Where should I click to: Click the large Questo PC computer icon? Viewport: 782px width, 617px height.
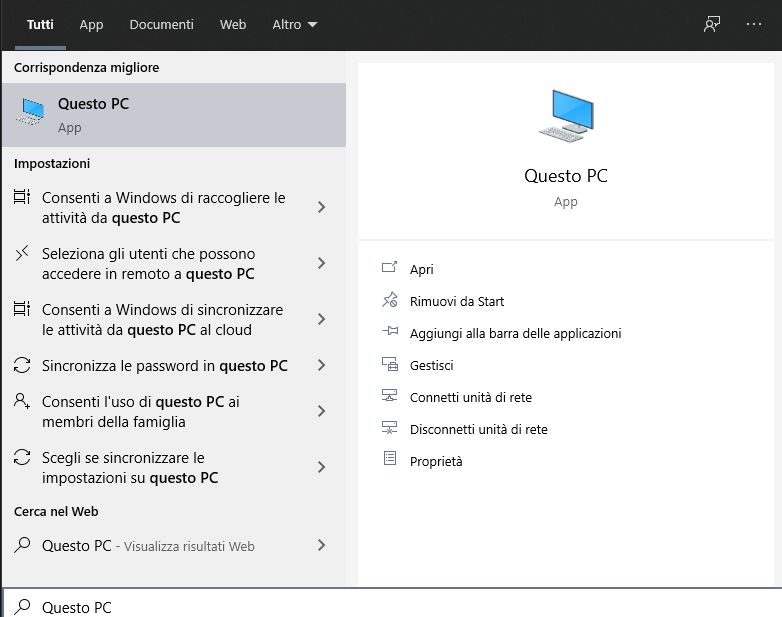point(566,115)
